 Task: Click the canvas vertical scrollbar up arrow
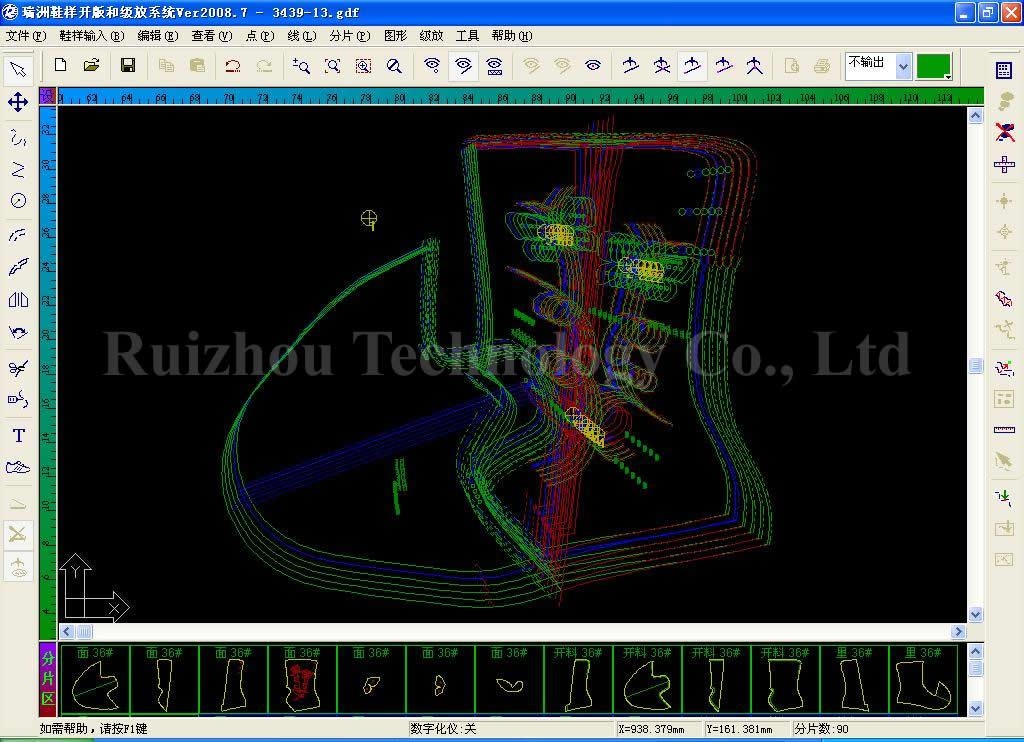976,116
